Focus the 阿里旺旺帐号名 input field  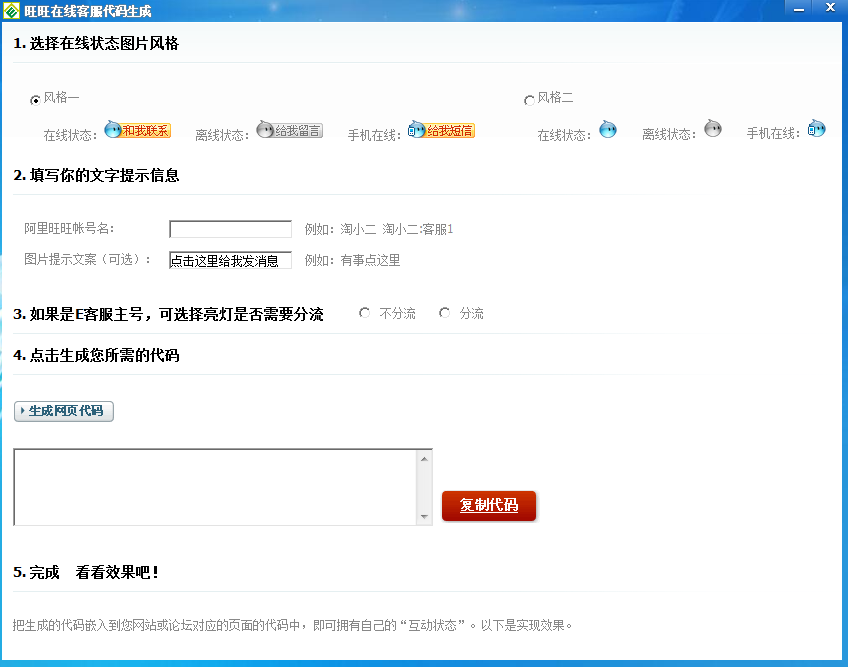(x=230, y=229)
